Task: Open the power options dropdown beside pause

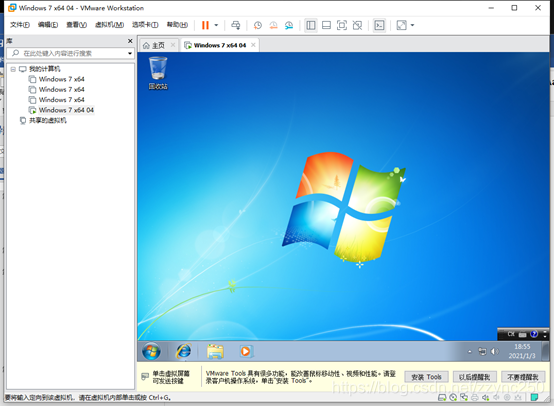Action: 216,25
